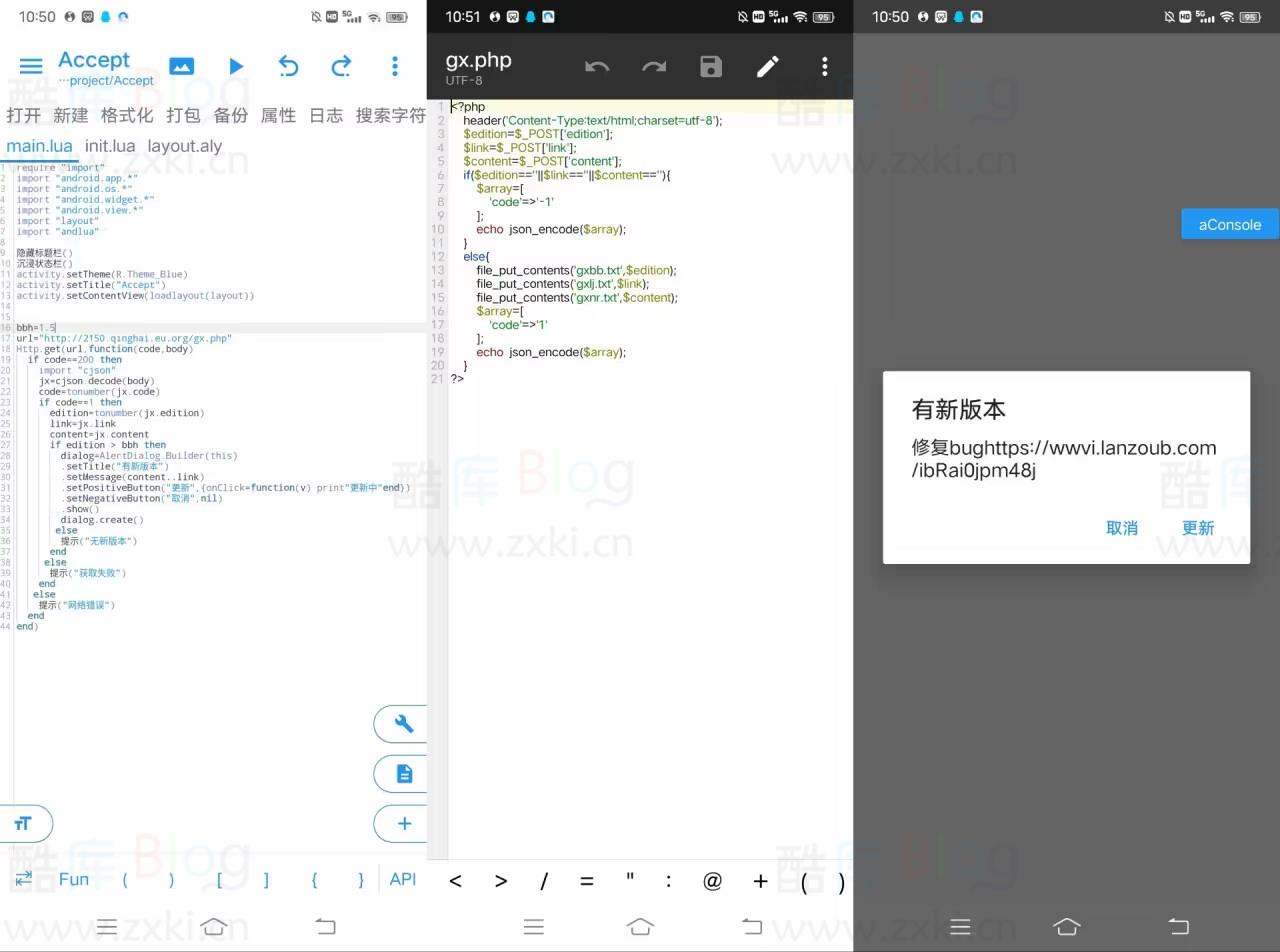
Task: Run the Accept project
Action: click(236, 66)
